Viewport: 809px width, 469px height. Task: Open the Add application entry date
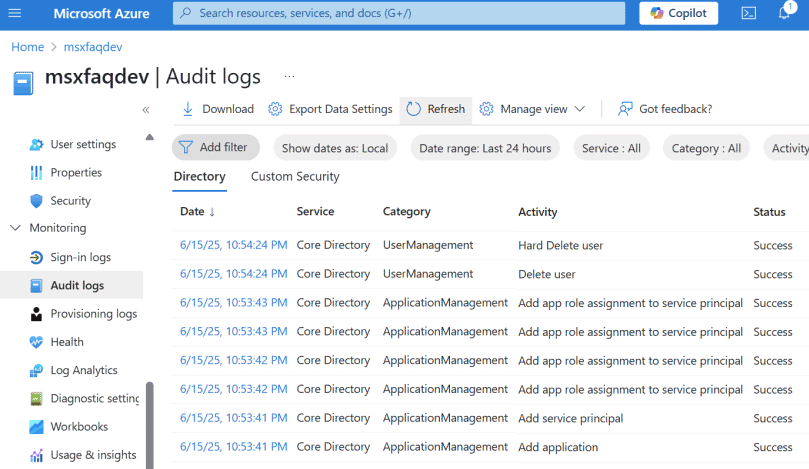[x=233, y=447]
